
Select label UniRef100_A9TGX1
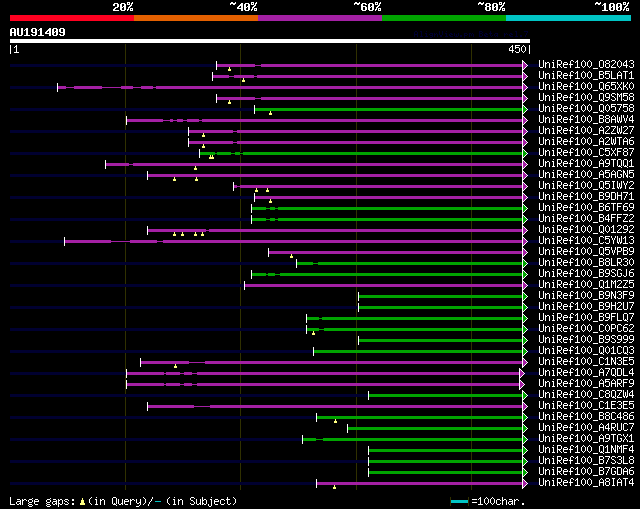click(586, 439)
